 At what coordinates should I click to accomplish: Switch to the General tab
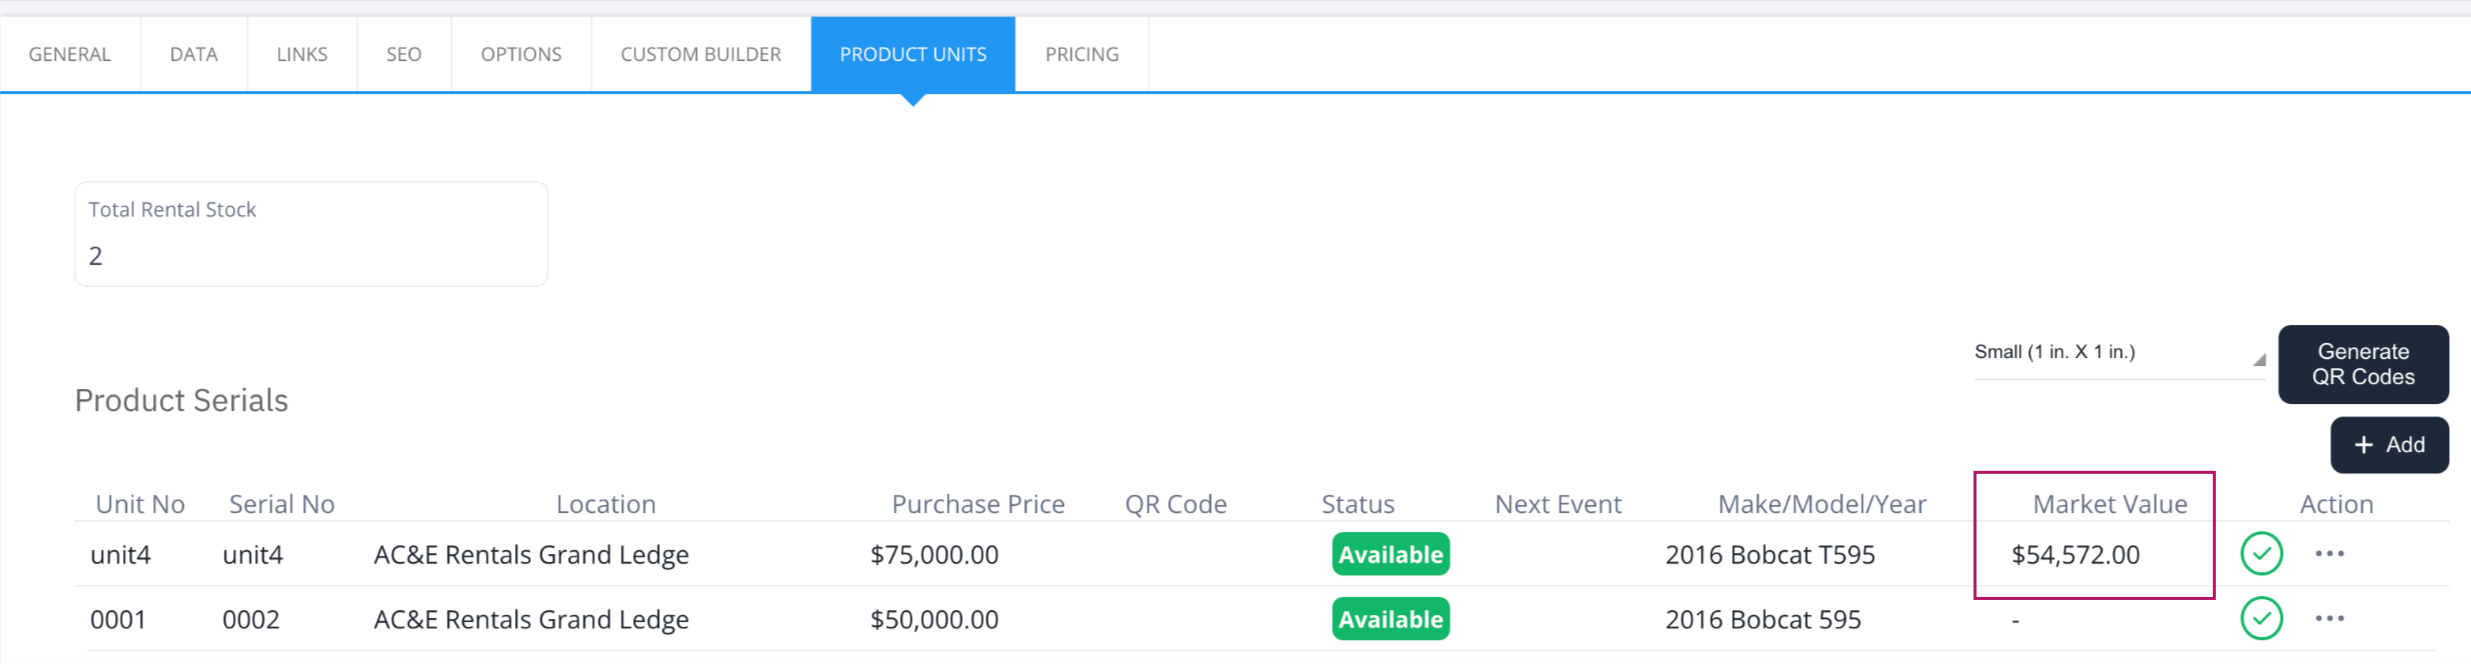(x=70, y=54)
